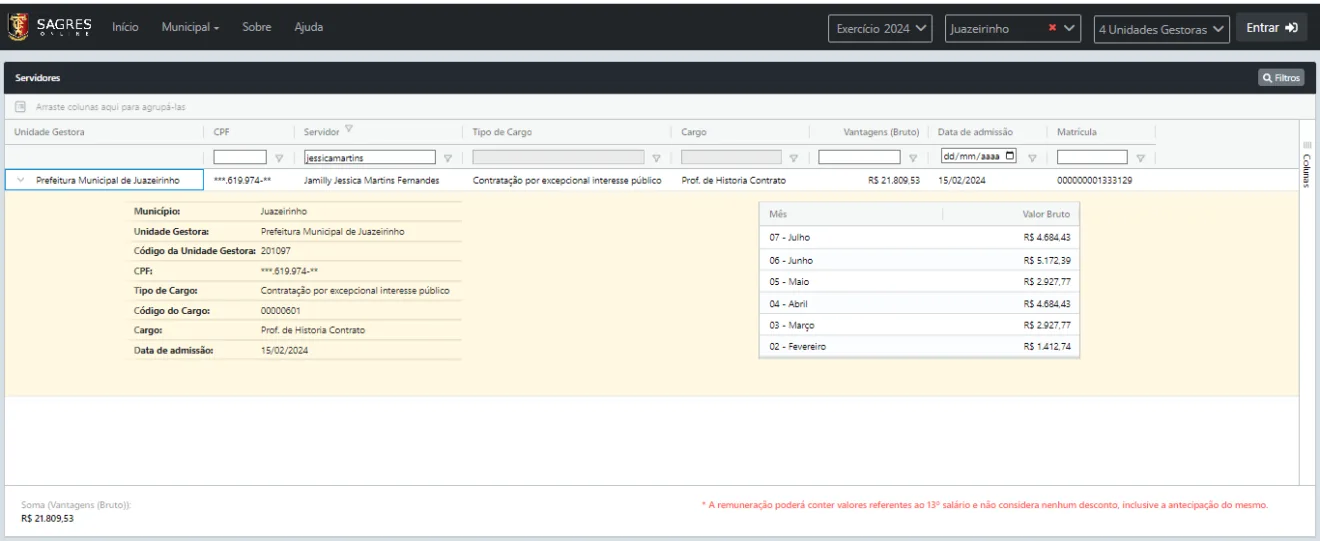Focus the CPF filter input field
This screenshot has height=541, width=1320.
(240, 156)
